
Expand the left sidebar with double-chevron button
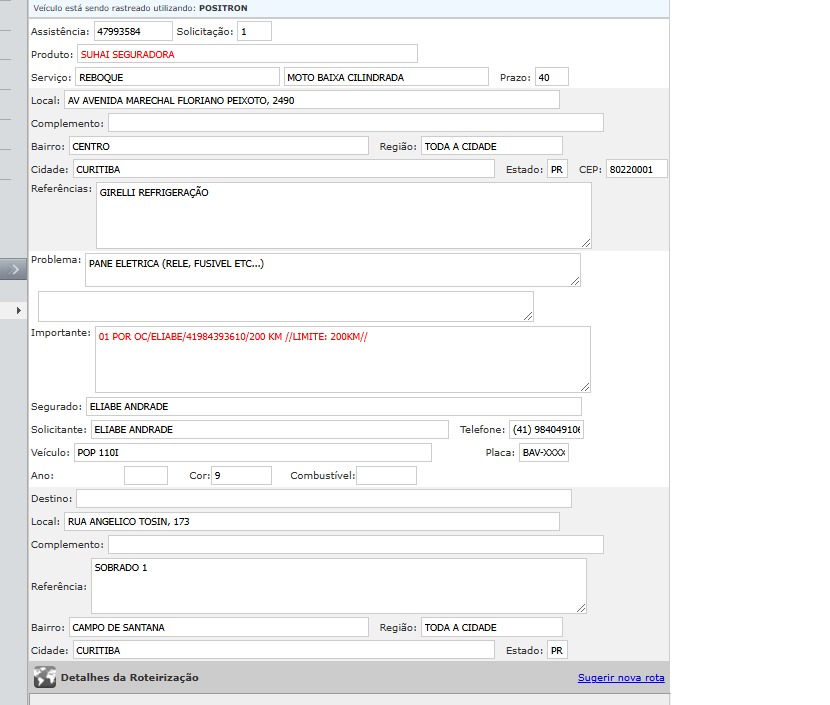pyautogui.click(x=13, y=269)
